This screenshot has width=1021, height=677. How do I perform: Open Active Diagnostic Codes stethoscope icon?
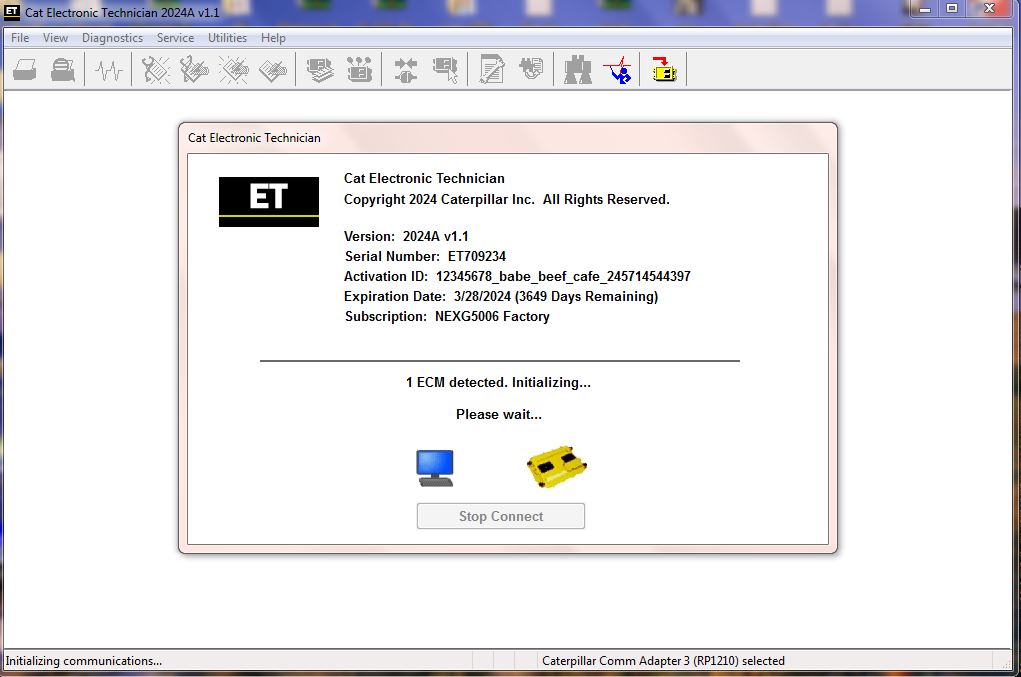pos(156,70)
